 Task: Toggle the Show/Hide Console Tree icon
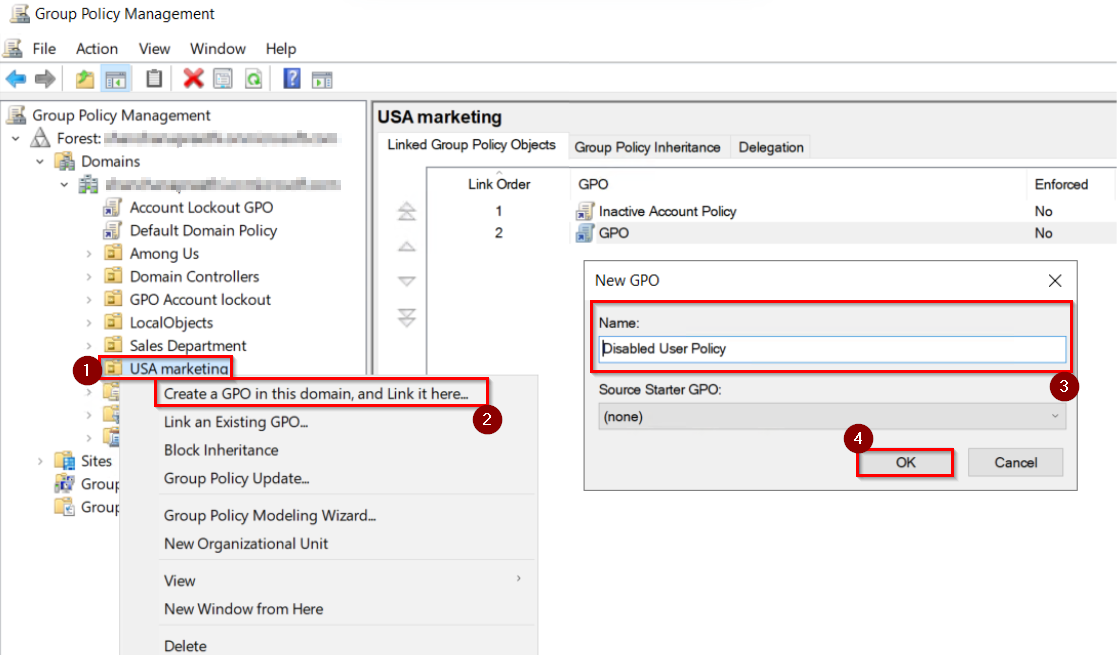[114, 79]
